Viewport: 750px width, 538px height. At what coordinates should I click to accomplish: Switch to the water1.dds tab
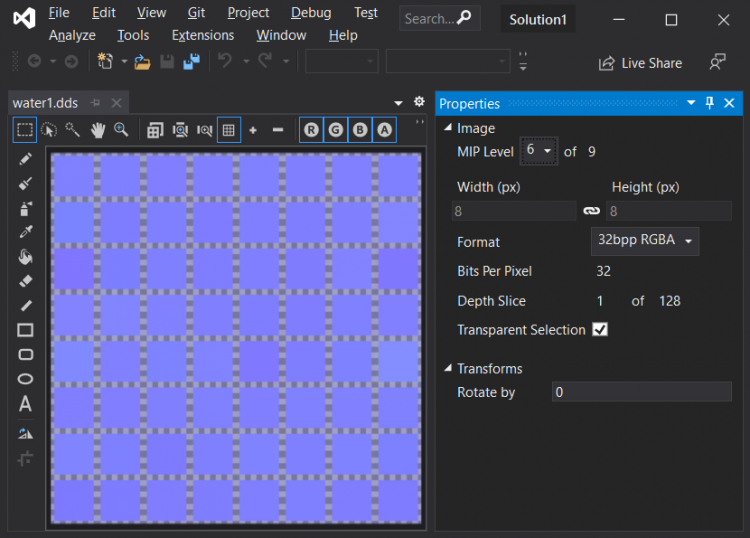[44, 103]
